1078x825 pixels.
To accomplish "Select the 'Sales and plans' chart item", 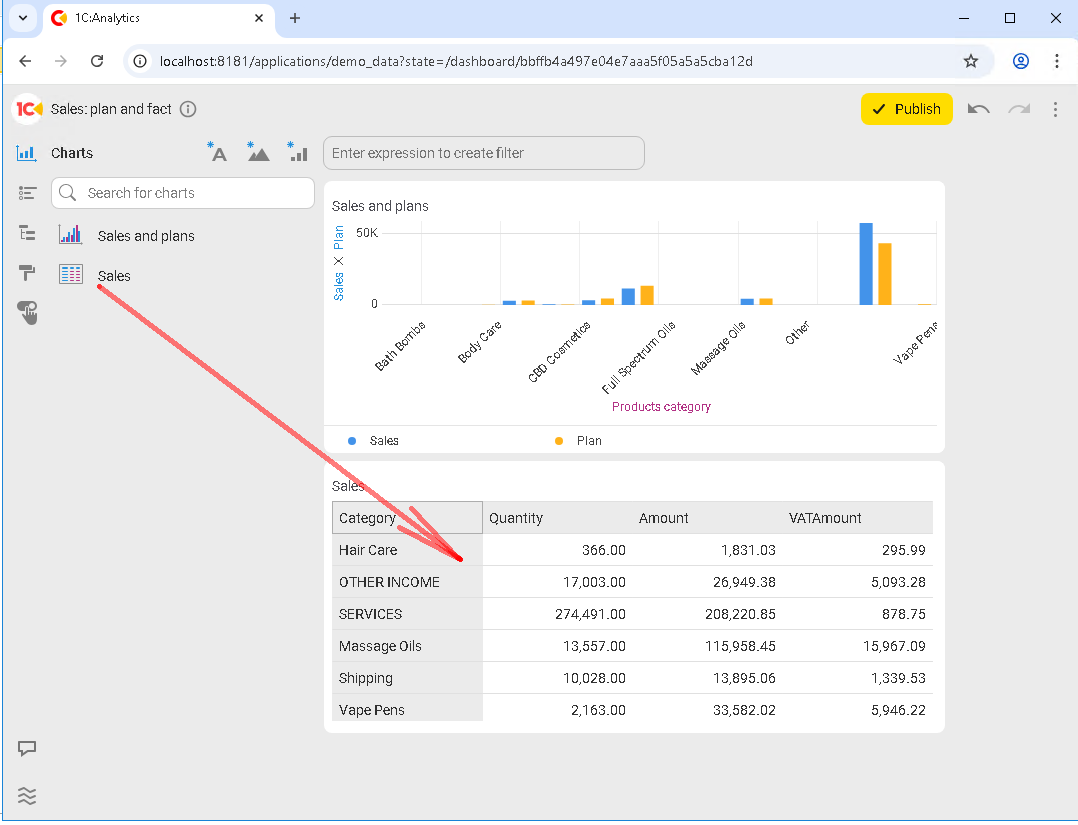I will coord(146,236).
